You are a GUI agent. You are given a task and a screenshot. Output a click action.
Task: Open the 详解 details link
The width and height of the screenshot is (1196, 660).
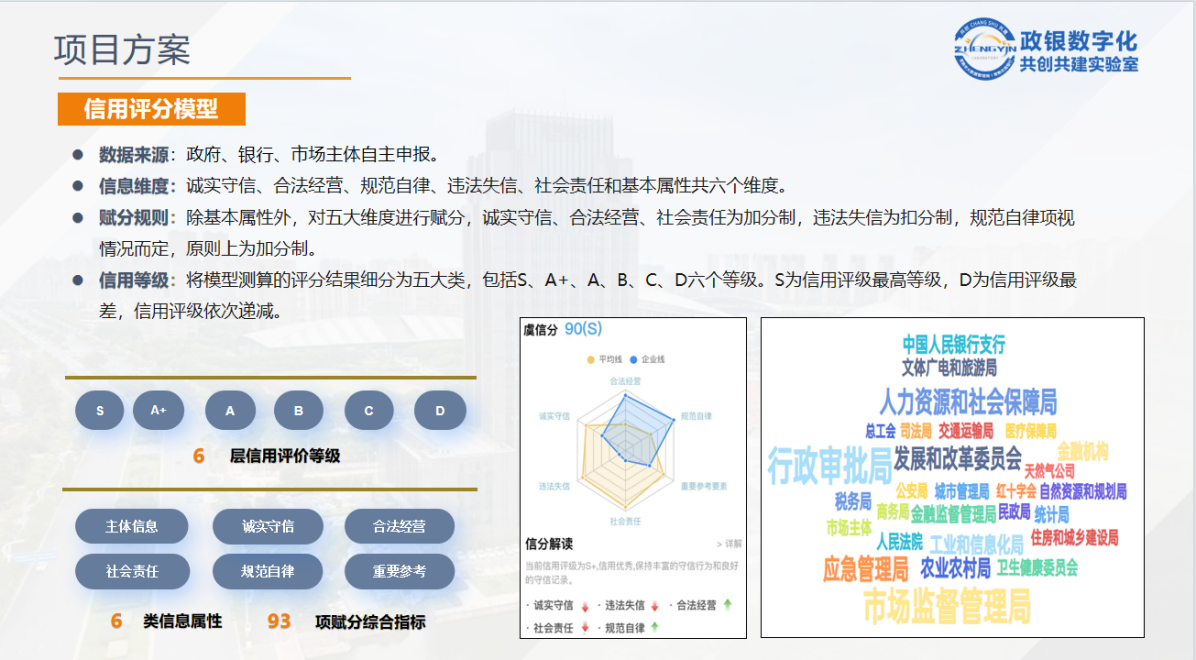(x=729, y=544)
